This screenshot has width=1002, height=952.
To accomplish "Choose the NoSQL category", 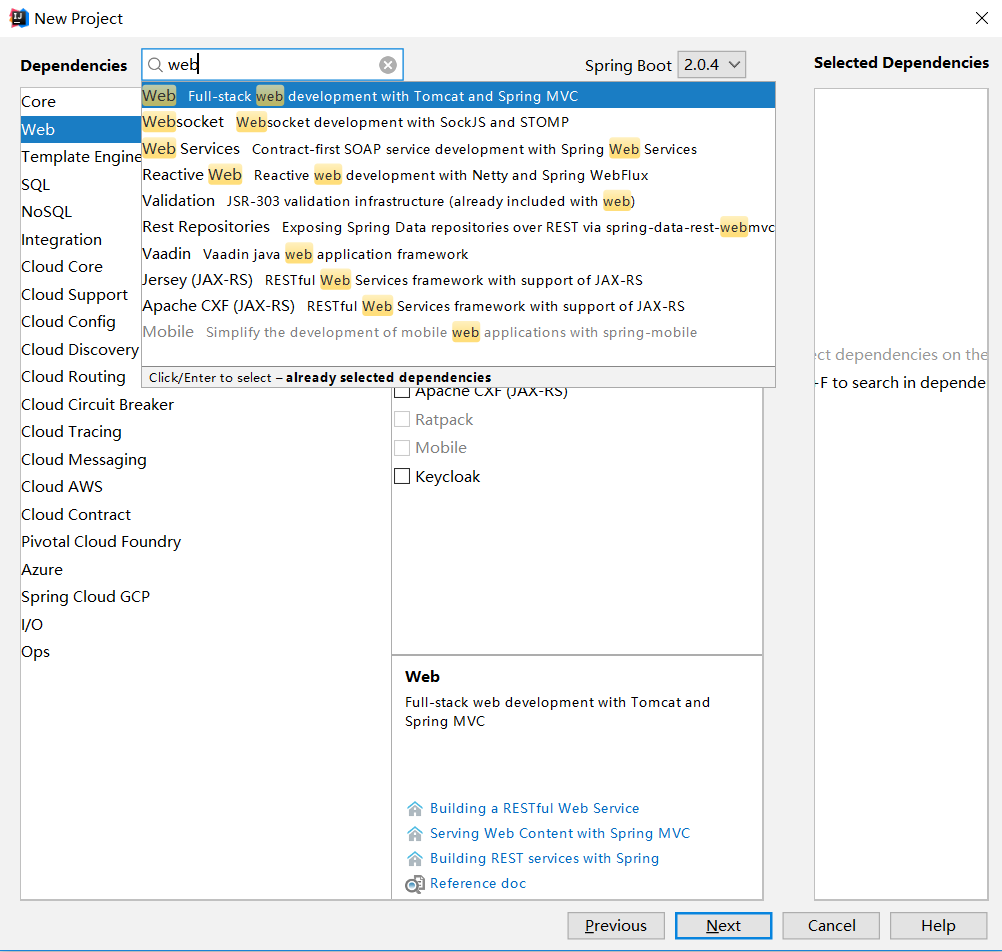I will click(81, 211).
